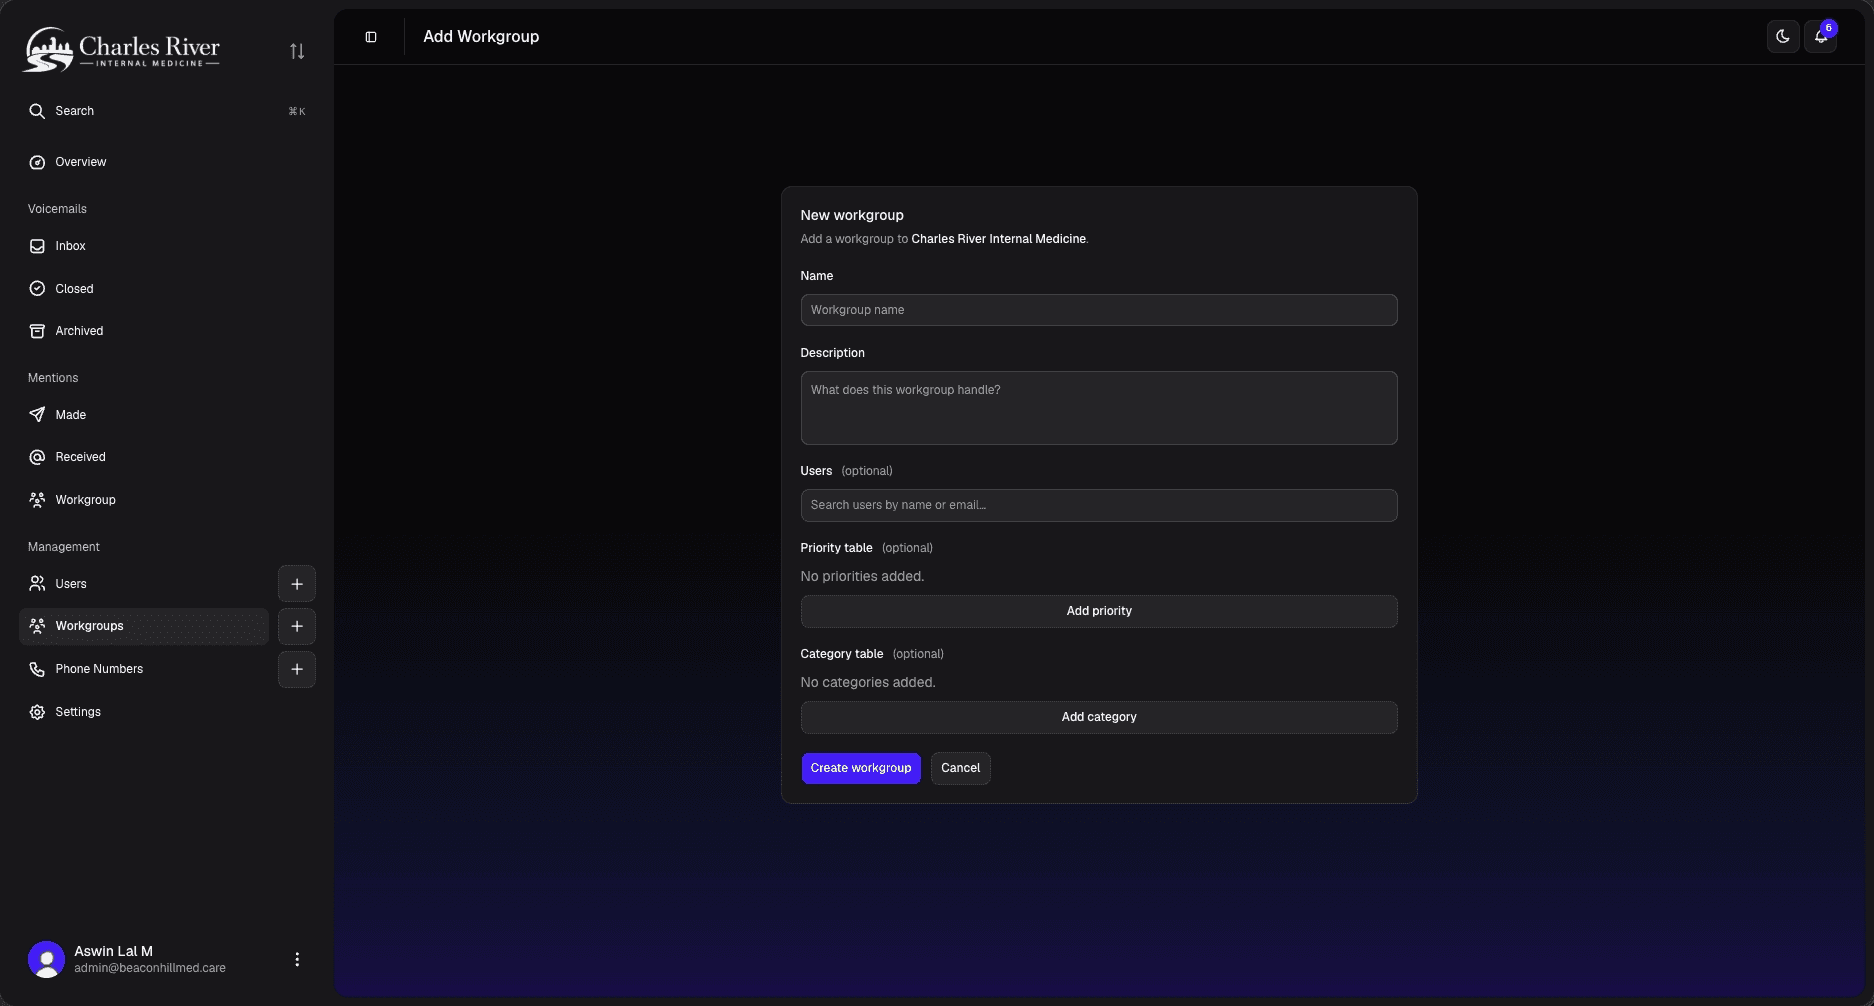Open the Workgroup mentions icon
Screen dimensions: 1874x1006
37,500
